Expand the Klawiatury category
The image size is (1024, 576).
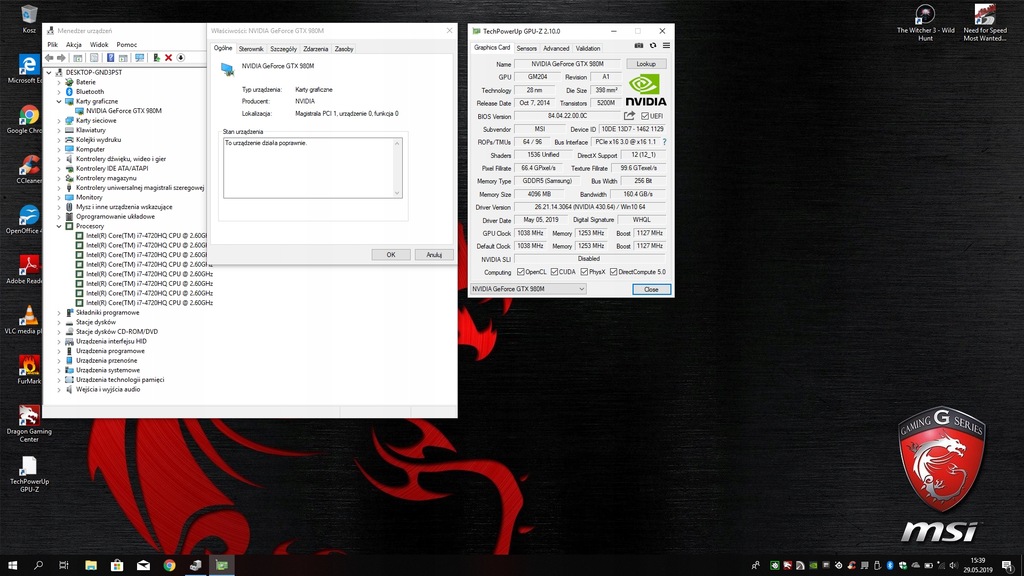click(59, 130)
